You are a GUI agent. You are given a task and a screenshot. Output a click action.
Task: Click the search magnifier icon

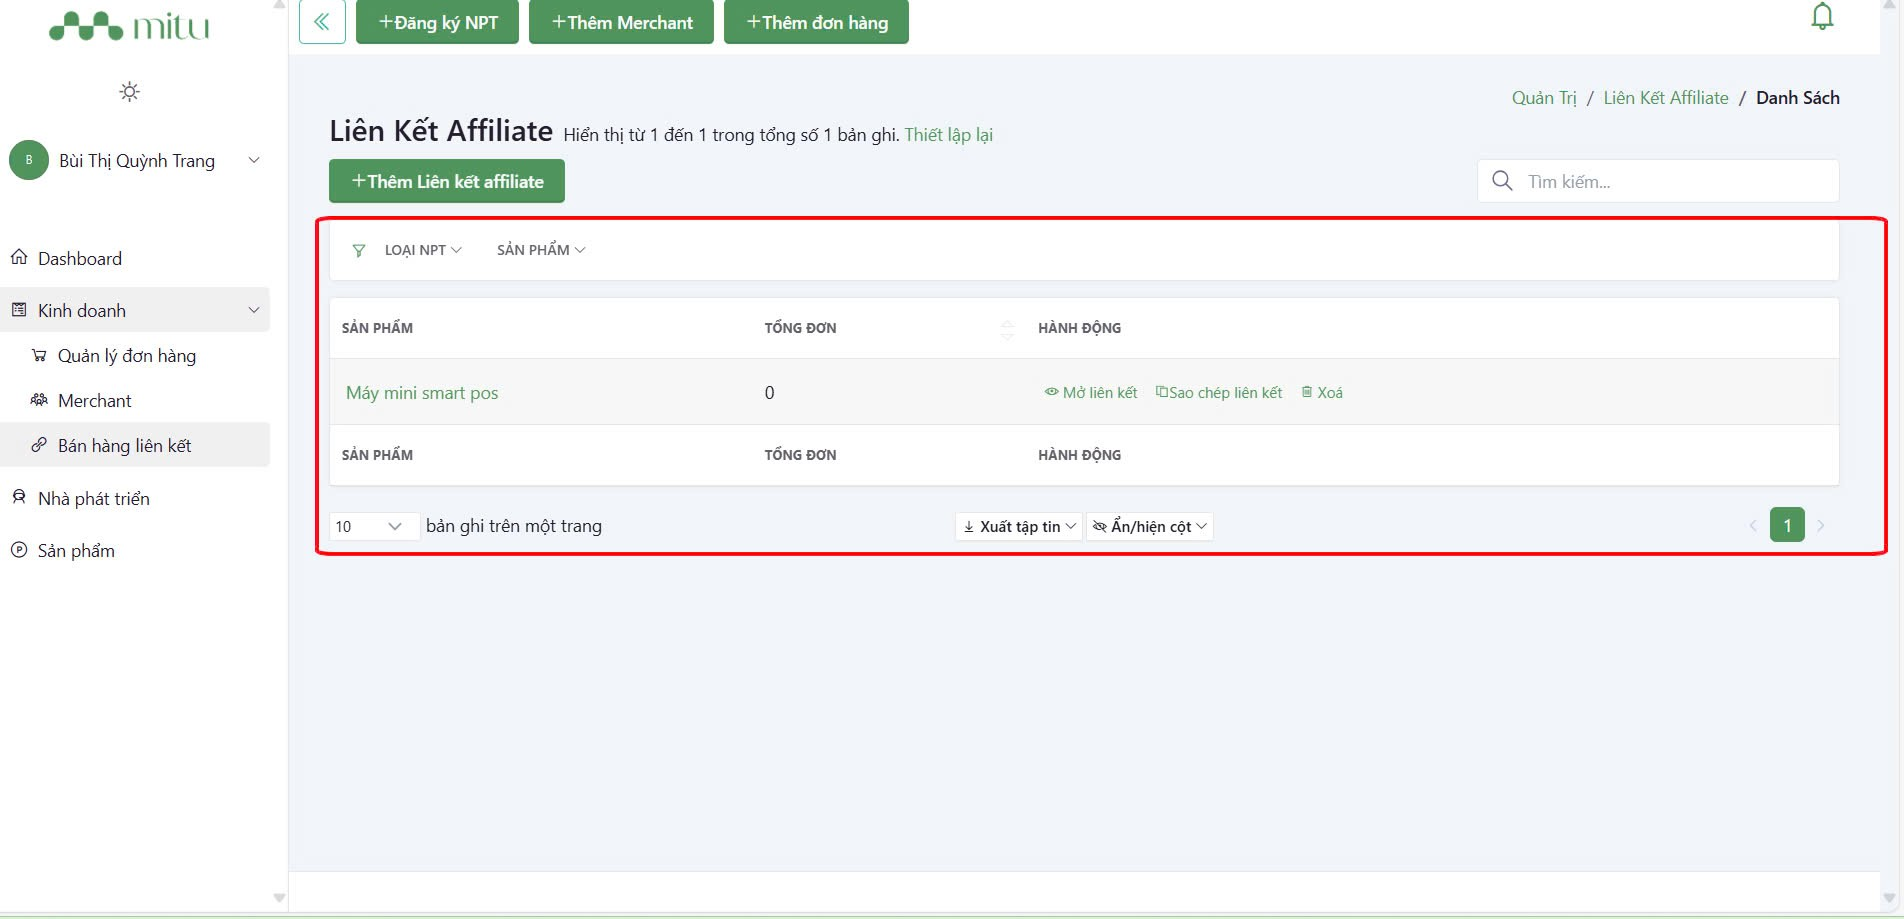(1502, 181)
